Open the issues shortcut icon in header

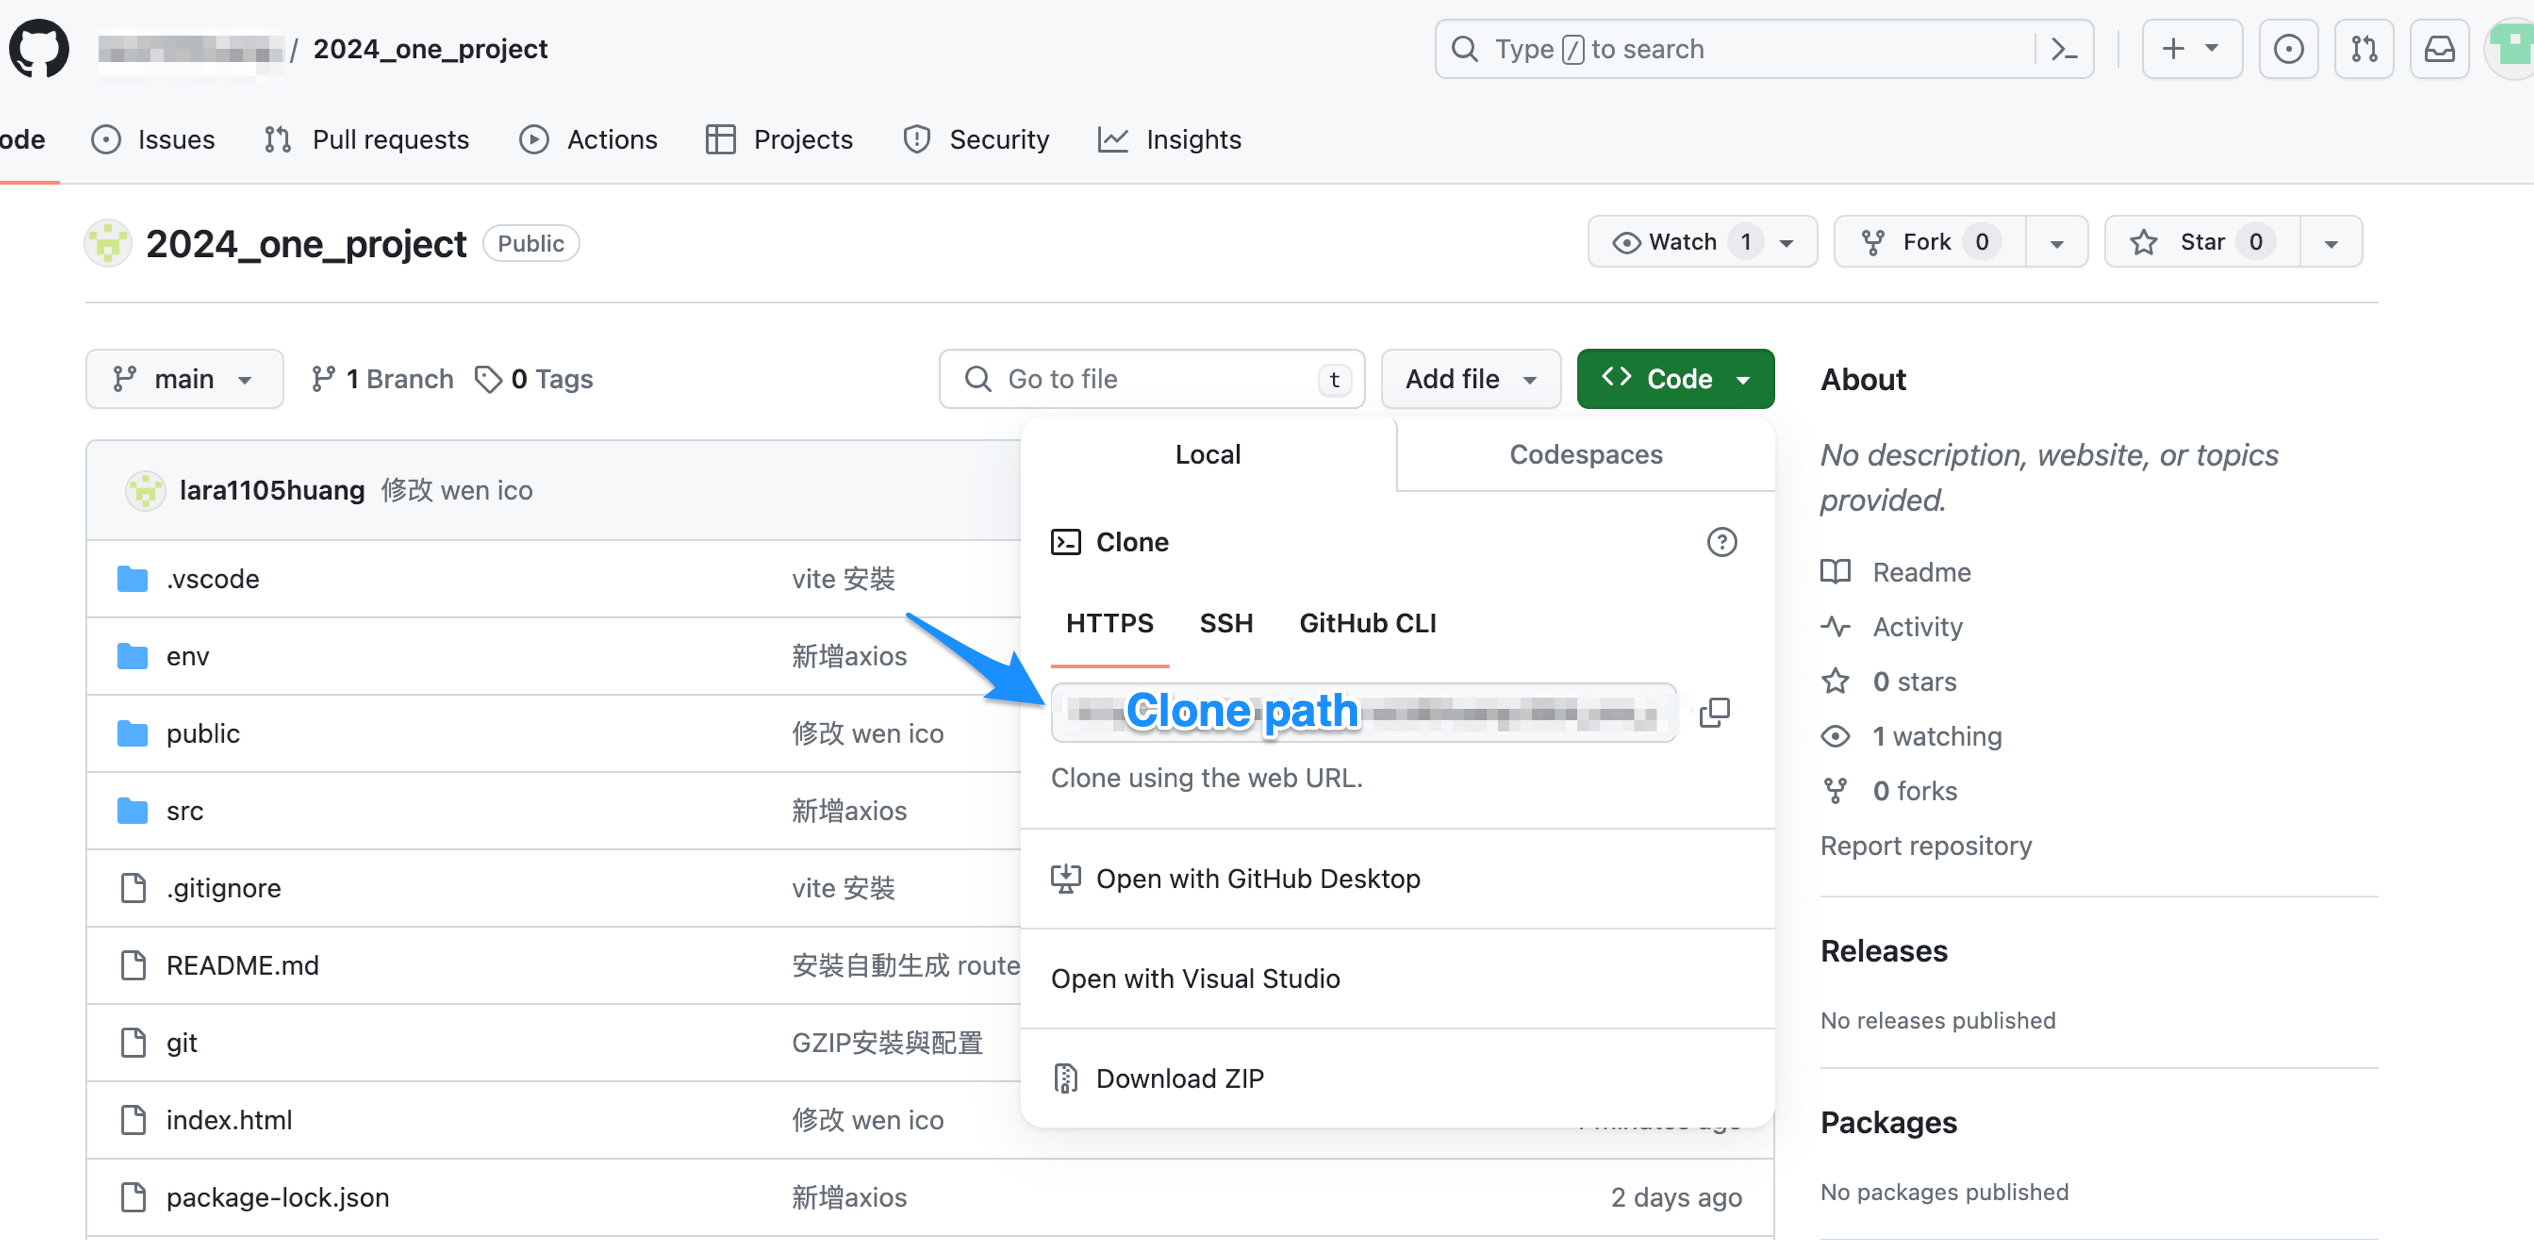point(2288,49)
